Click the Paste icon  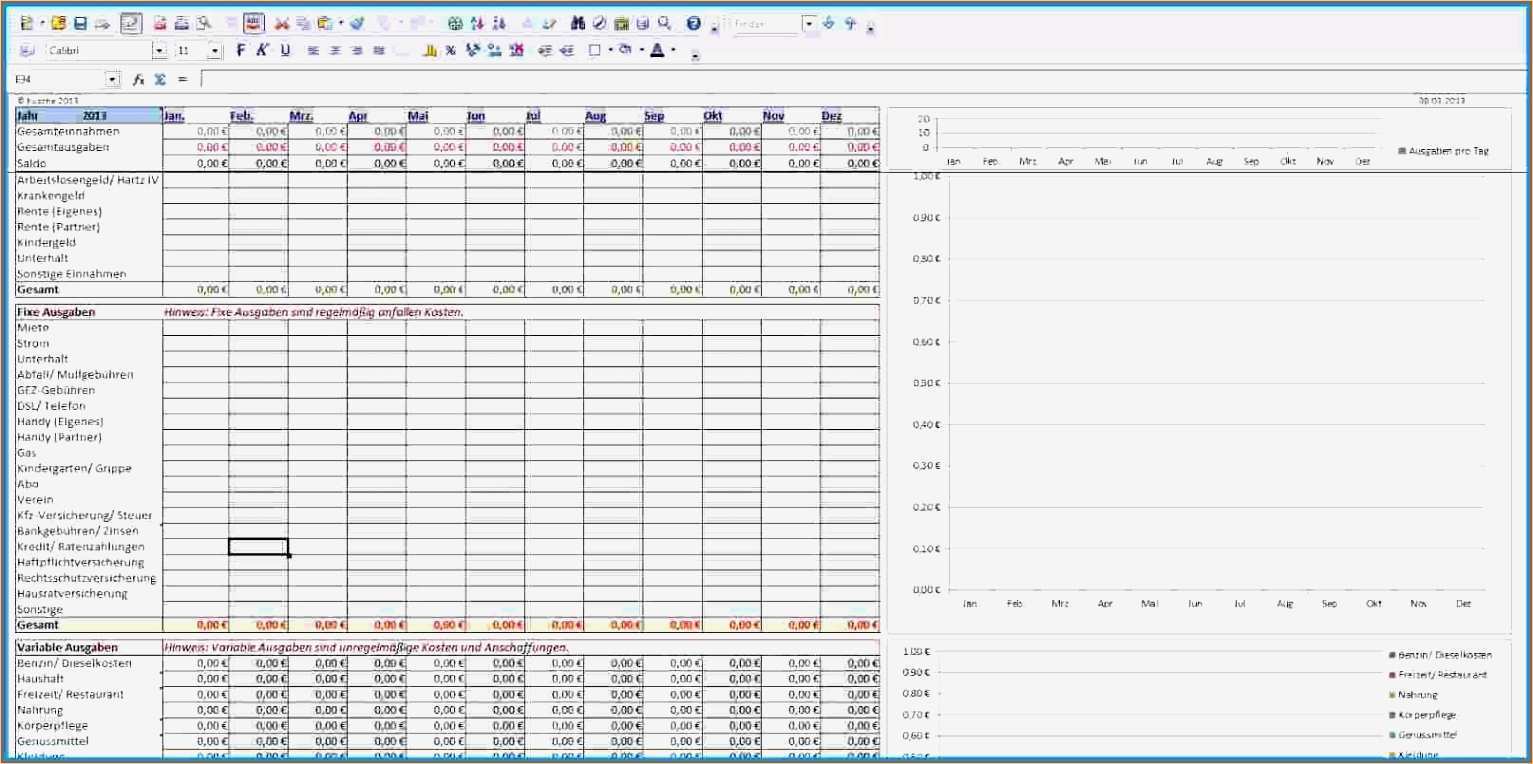pyautogui.click(x=323, y=22)
